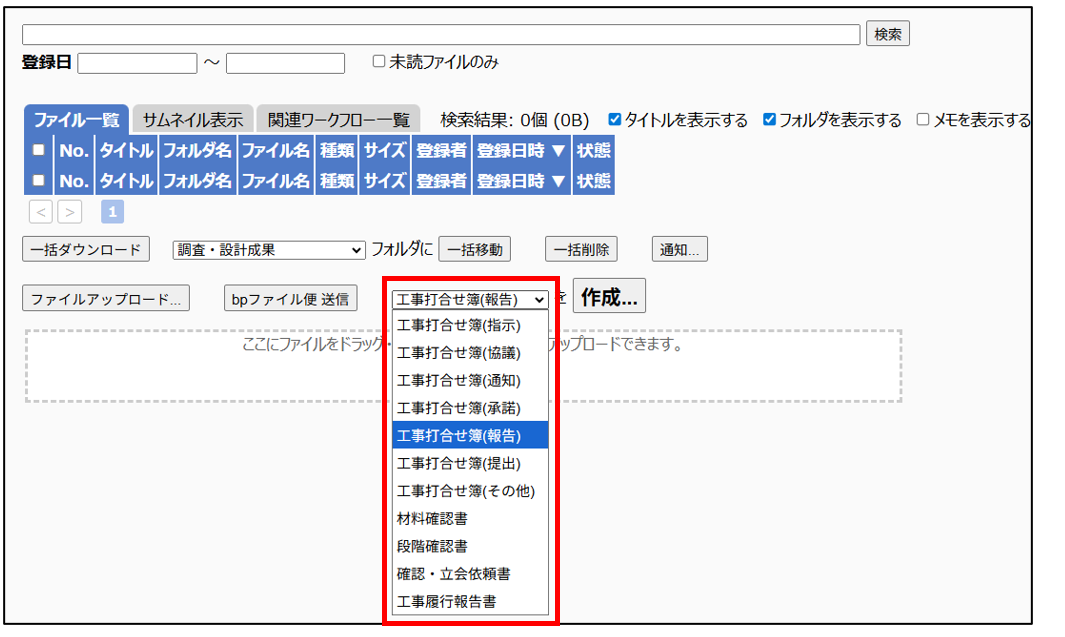
Task: Select ファイル一覧 tab
Action: click(x=76, y=120)
